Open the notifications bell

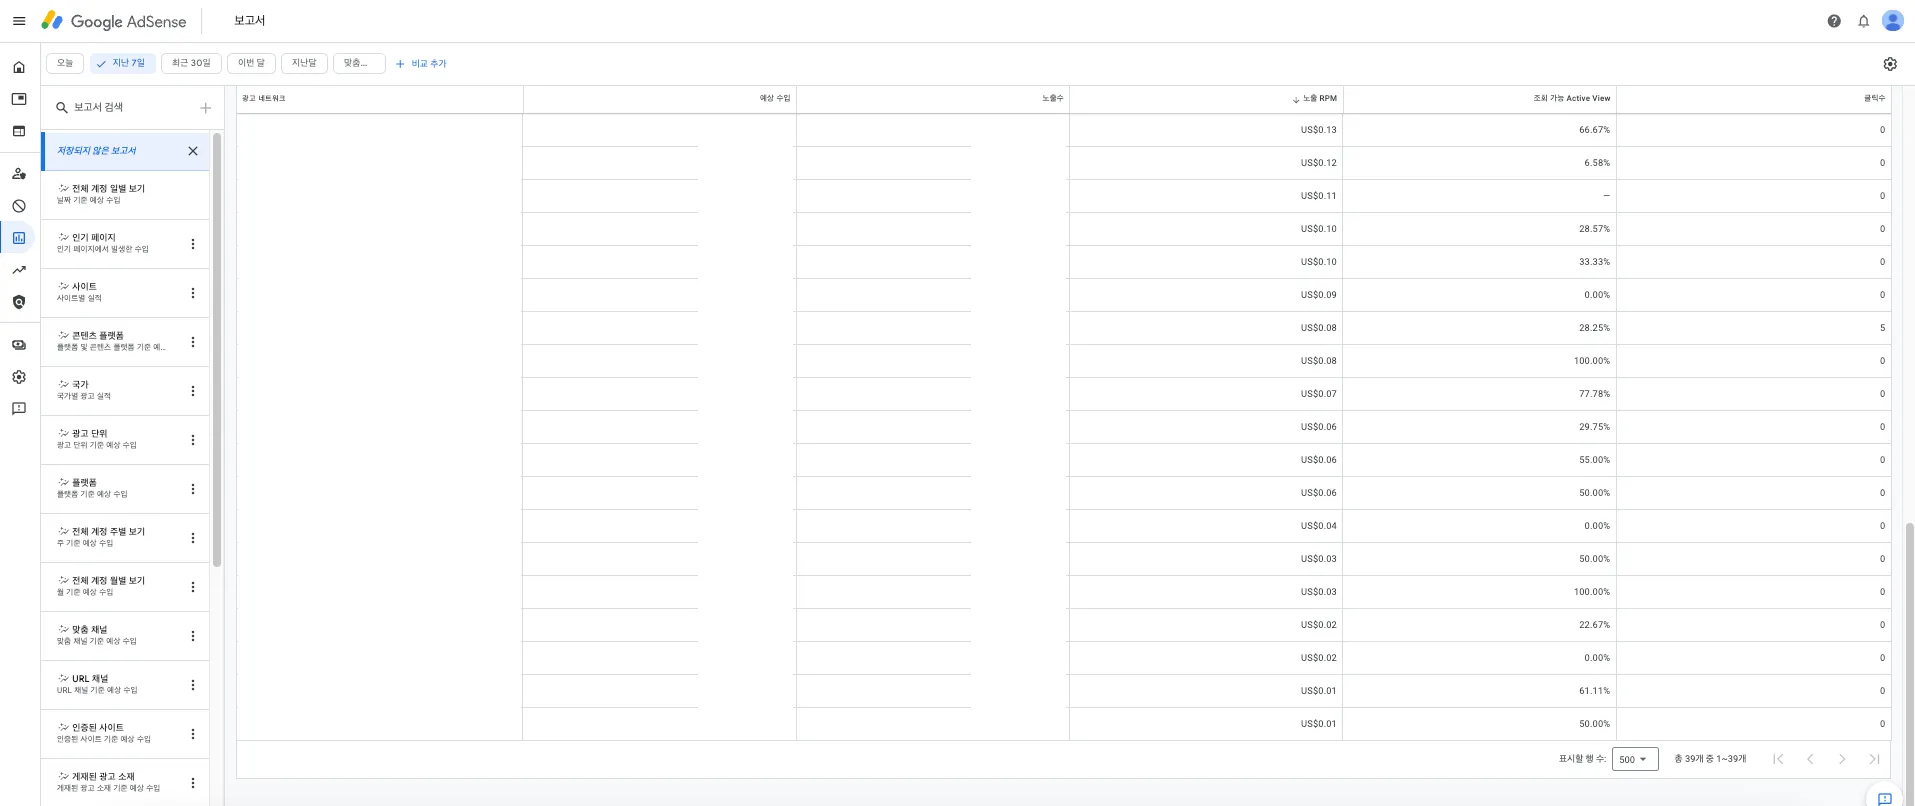coord(1864,21)
